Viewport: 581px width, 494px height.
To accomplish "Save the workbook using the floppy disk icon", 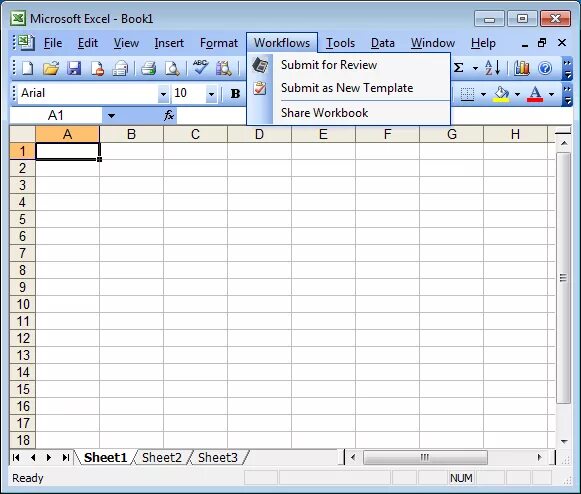I will [74, 68].
